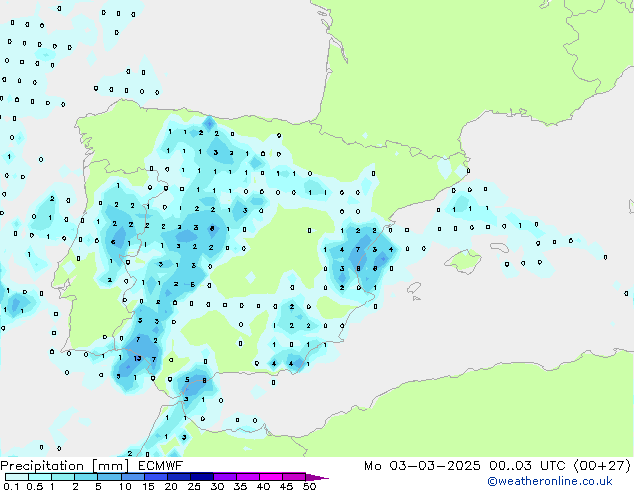Select the 20–25 mm dark blue swatch

(x=179, y=477)
